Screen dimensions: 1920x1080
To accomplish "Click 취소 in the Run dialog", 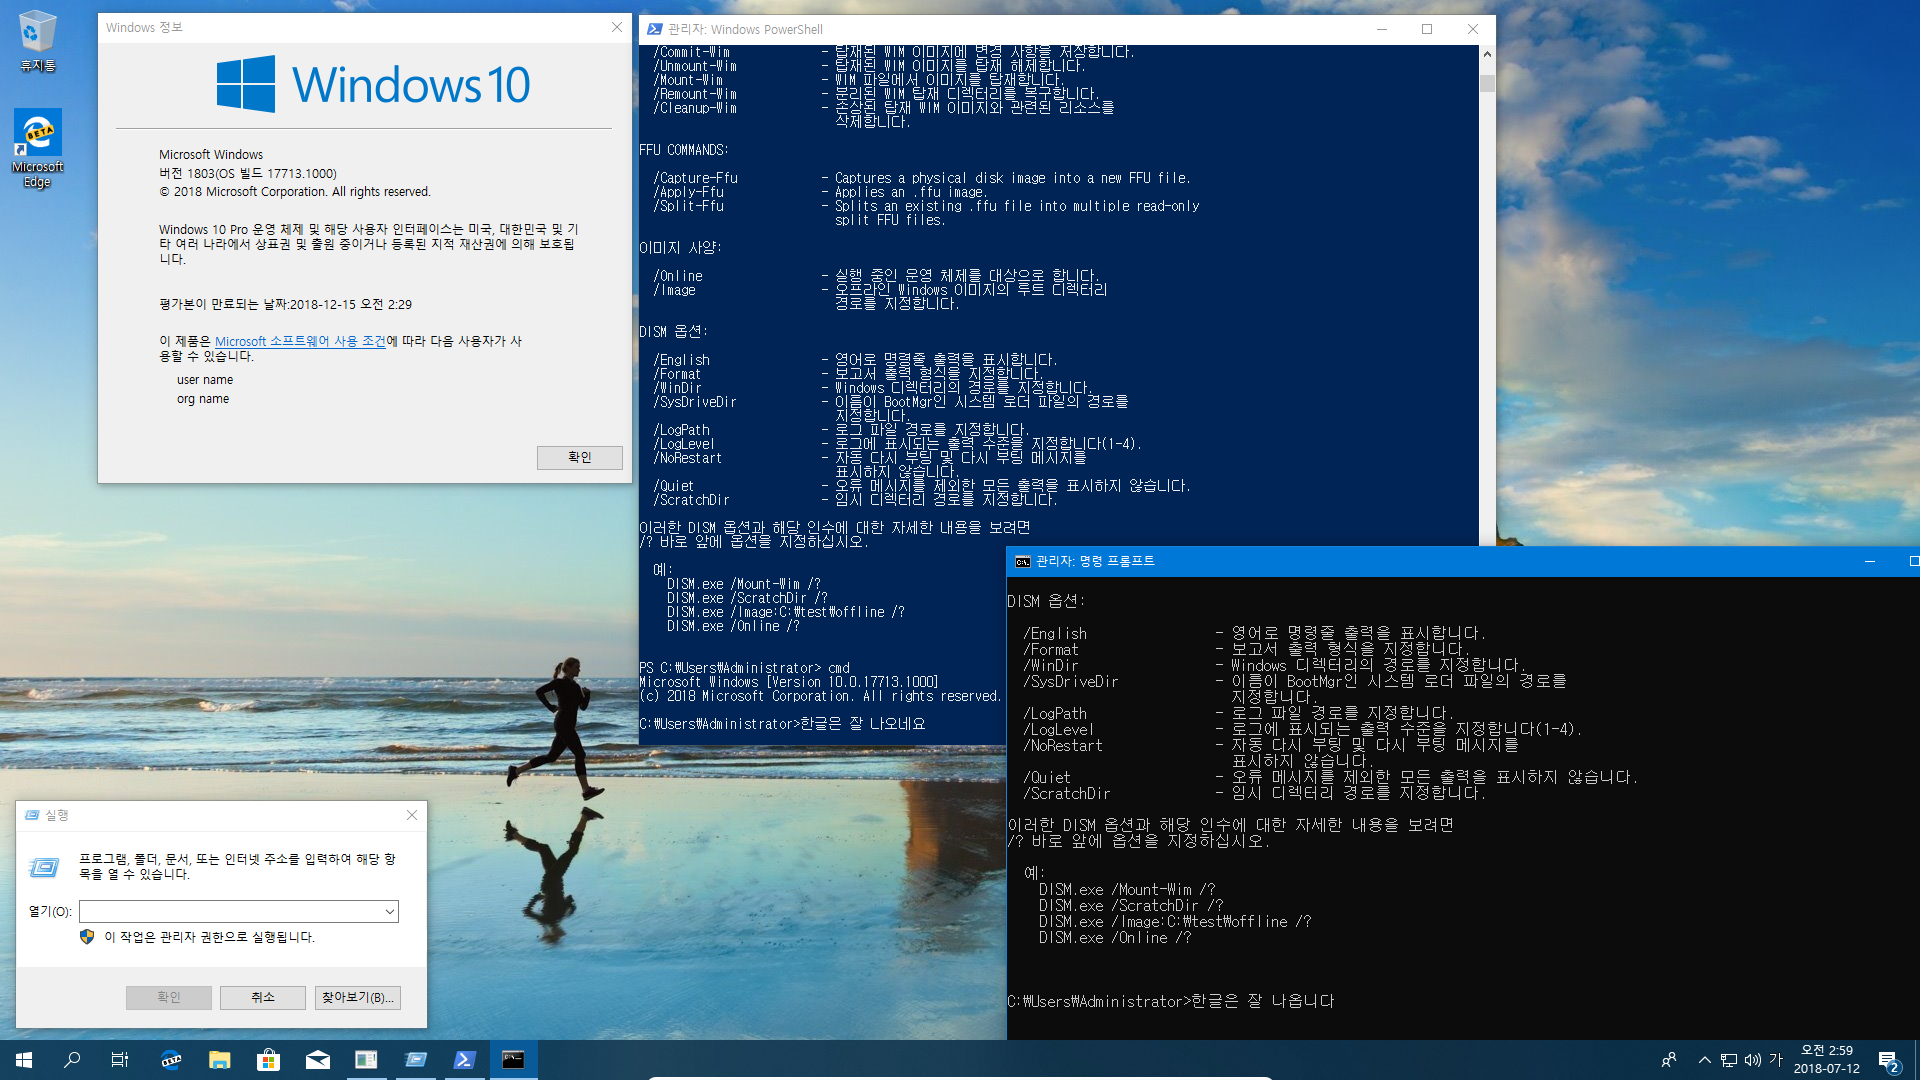I will (263, 997).
